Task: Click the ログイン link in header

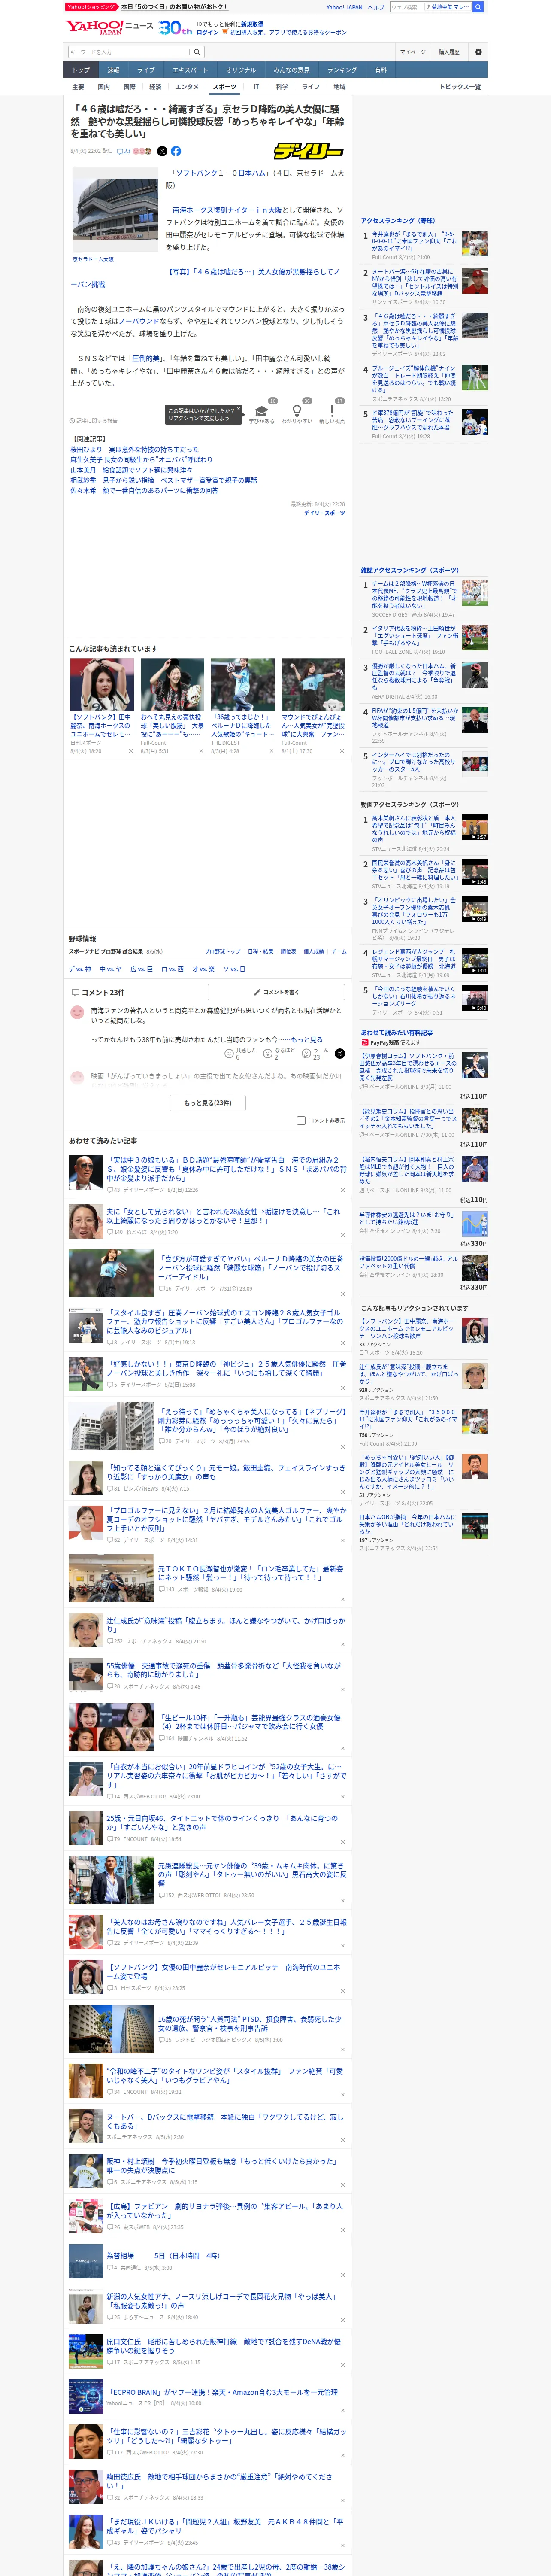Action: click(208, 32)
